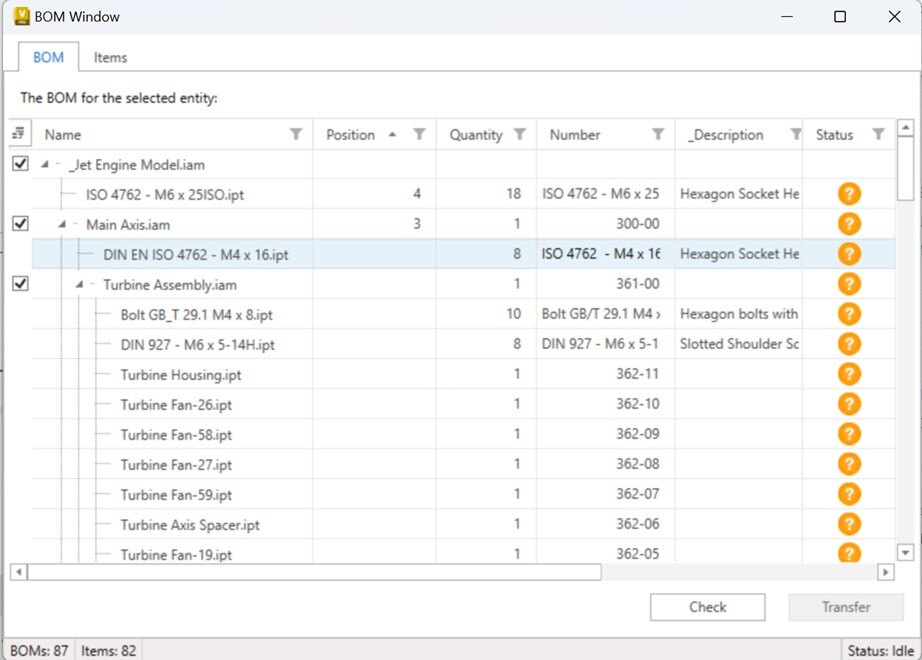Click the vertical scrollbar's down arrow
This screenshot has width=922, height=660.
click(905, 552)
